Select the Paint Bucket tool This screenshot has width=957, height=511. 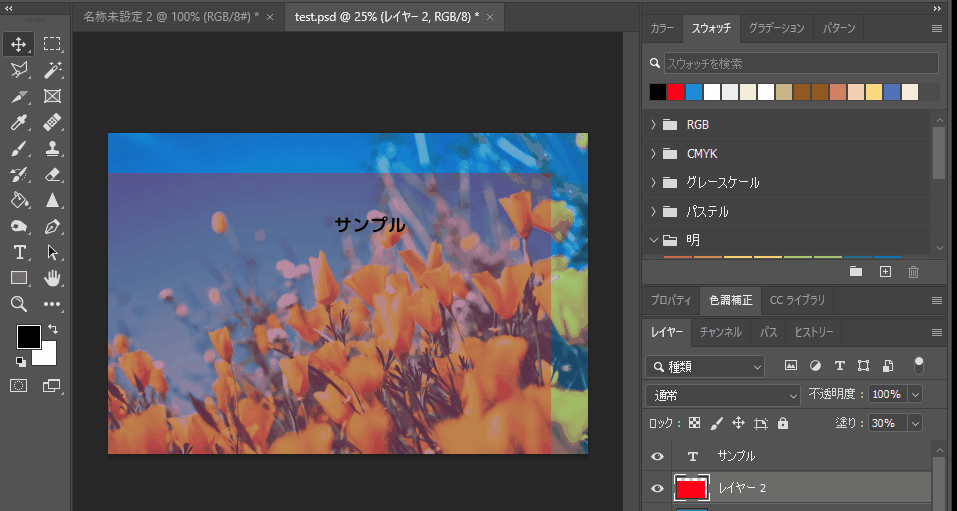(x=18, y=200)
